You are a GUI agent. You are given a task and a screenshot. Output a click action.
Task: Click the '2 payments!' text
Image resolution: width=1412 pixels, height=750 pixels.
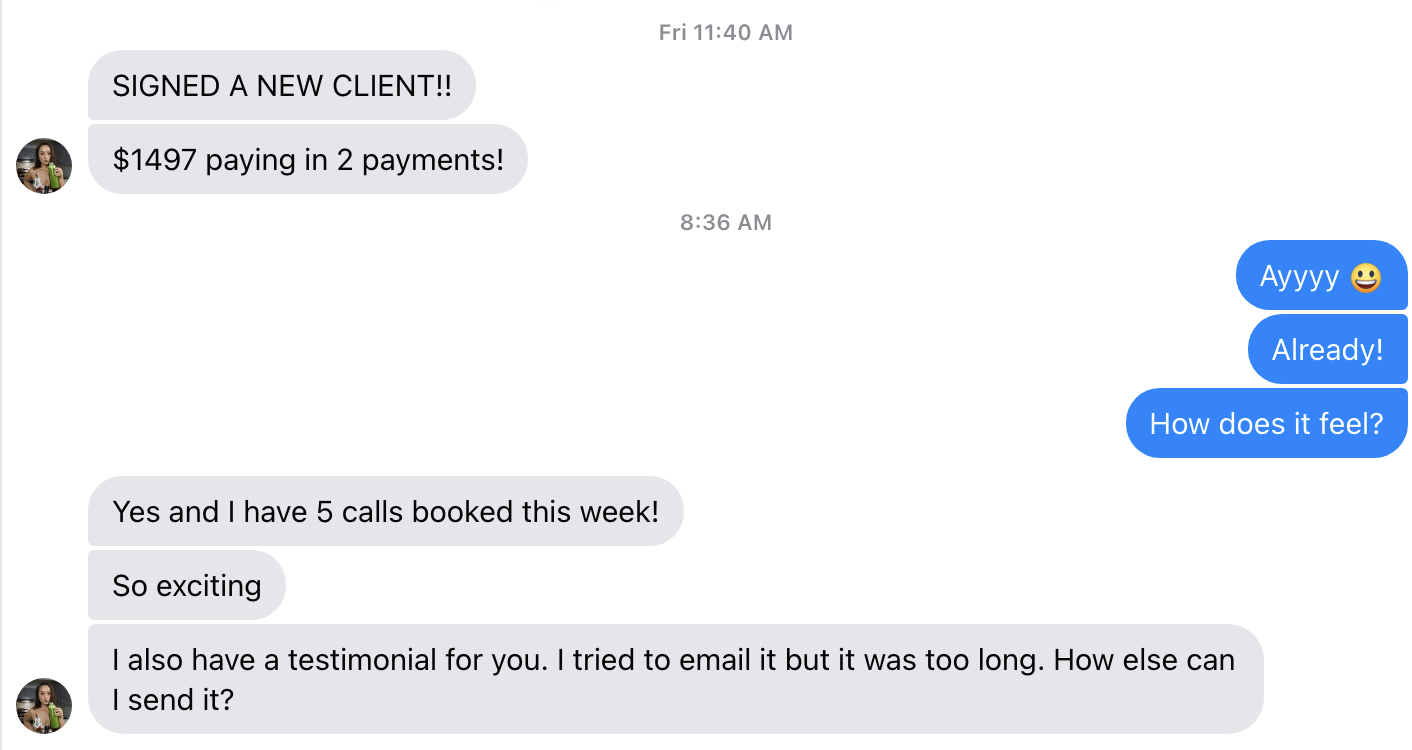pos(420,160)
